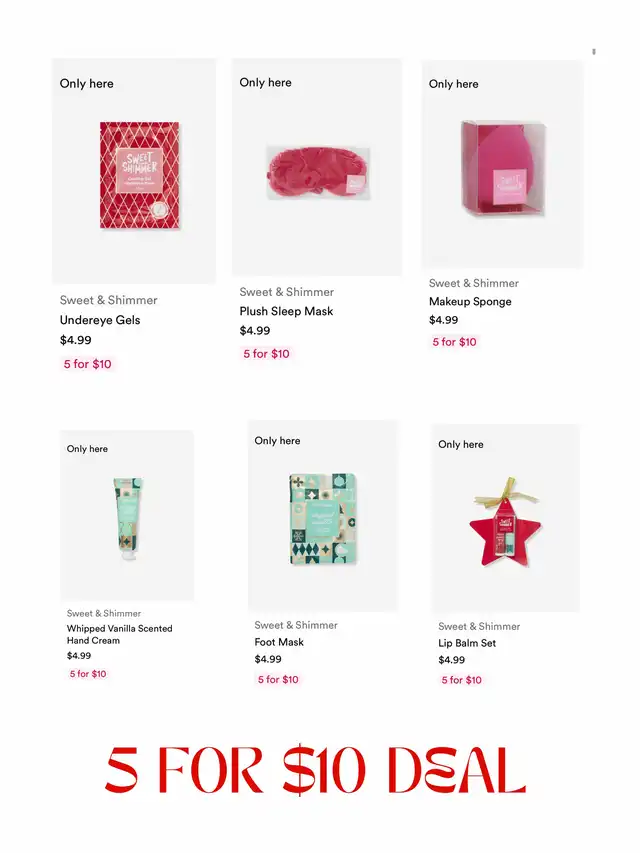Click the 5 for $10 badge under Makeup Sponge

(x=454, y=342)
